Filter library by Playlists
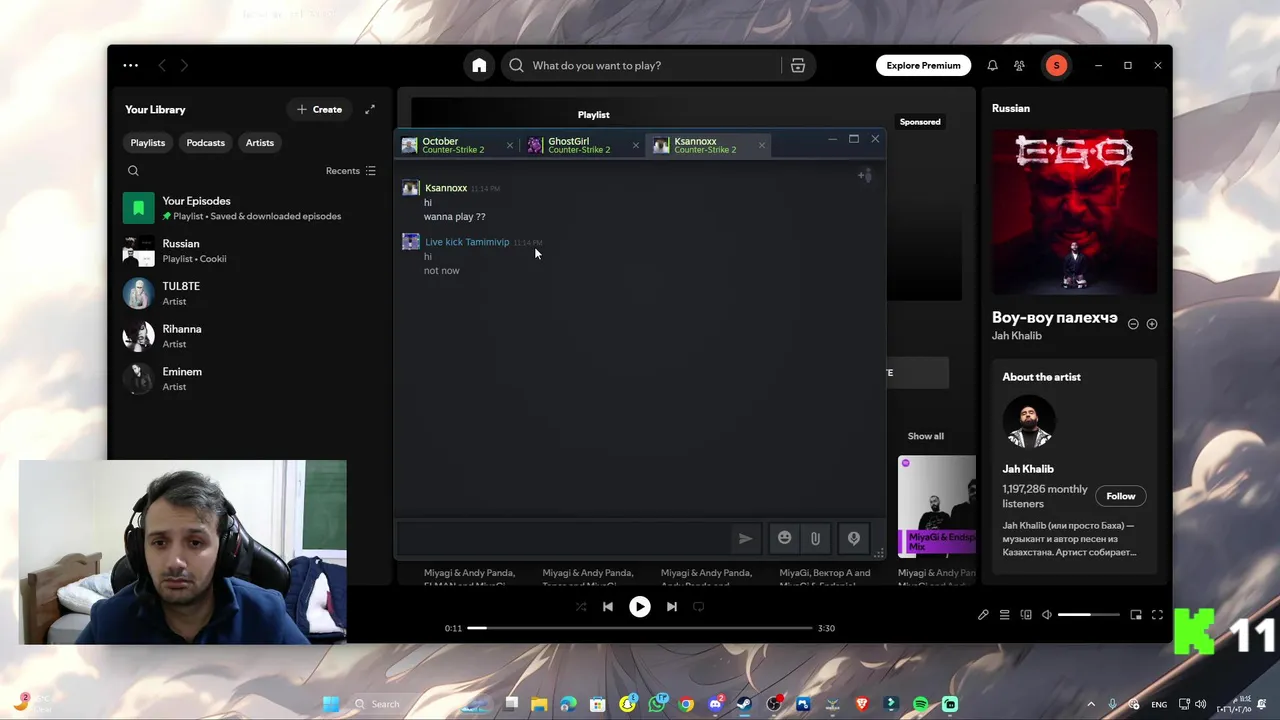This screenshot has height=720, width=1280. 148,143
